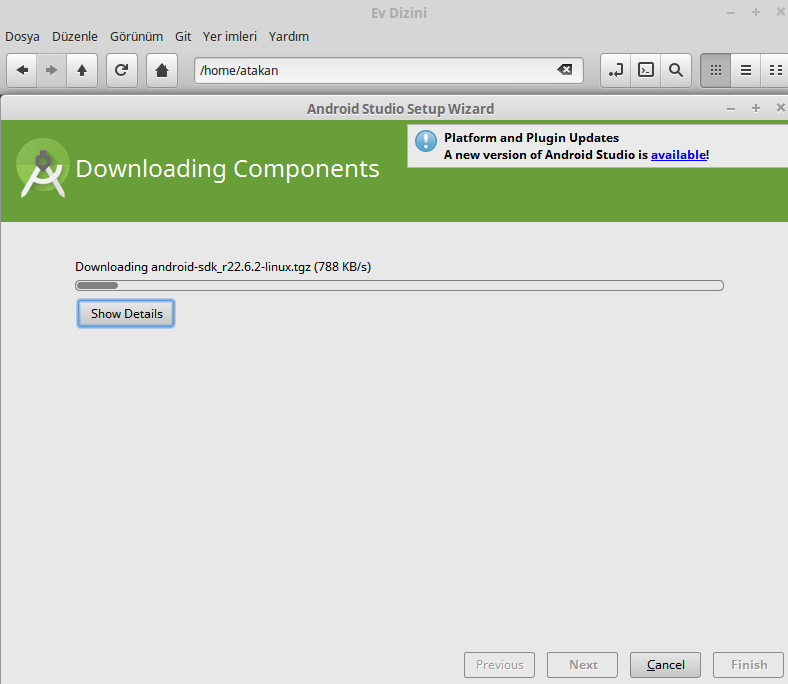Image resolution: width=788 pixels, height=684 pixels.
Task: Open the Dosya menu
Action: click(x=22, y=37)
